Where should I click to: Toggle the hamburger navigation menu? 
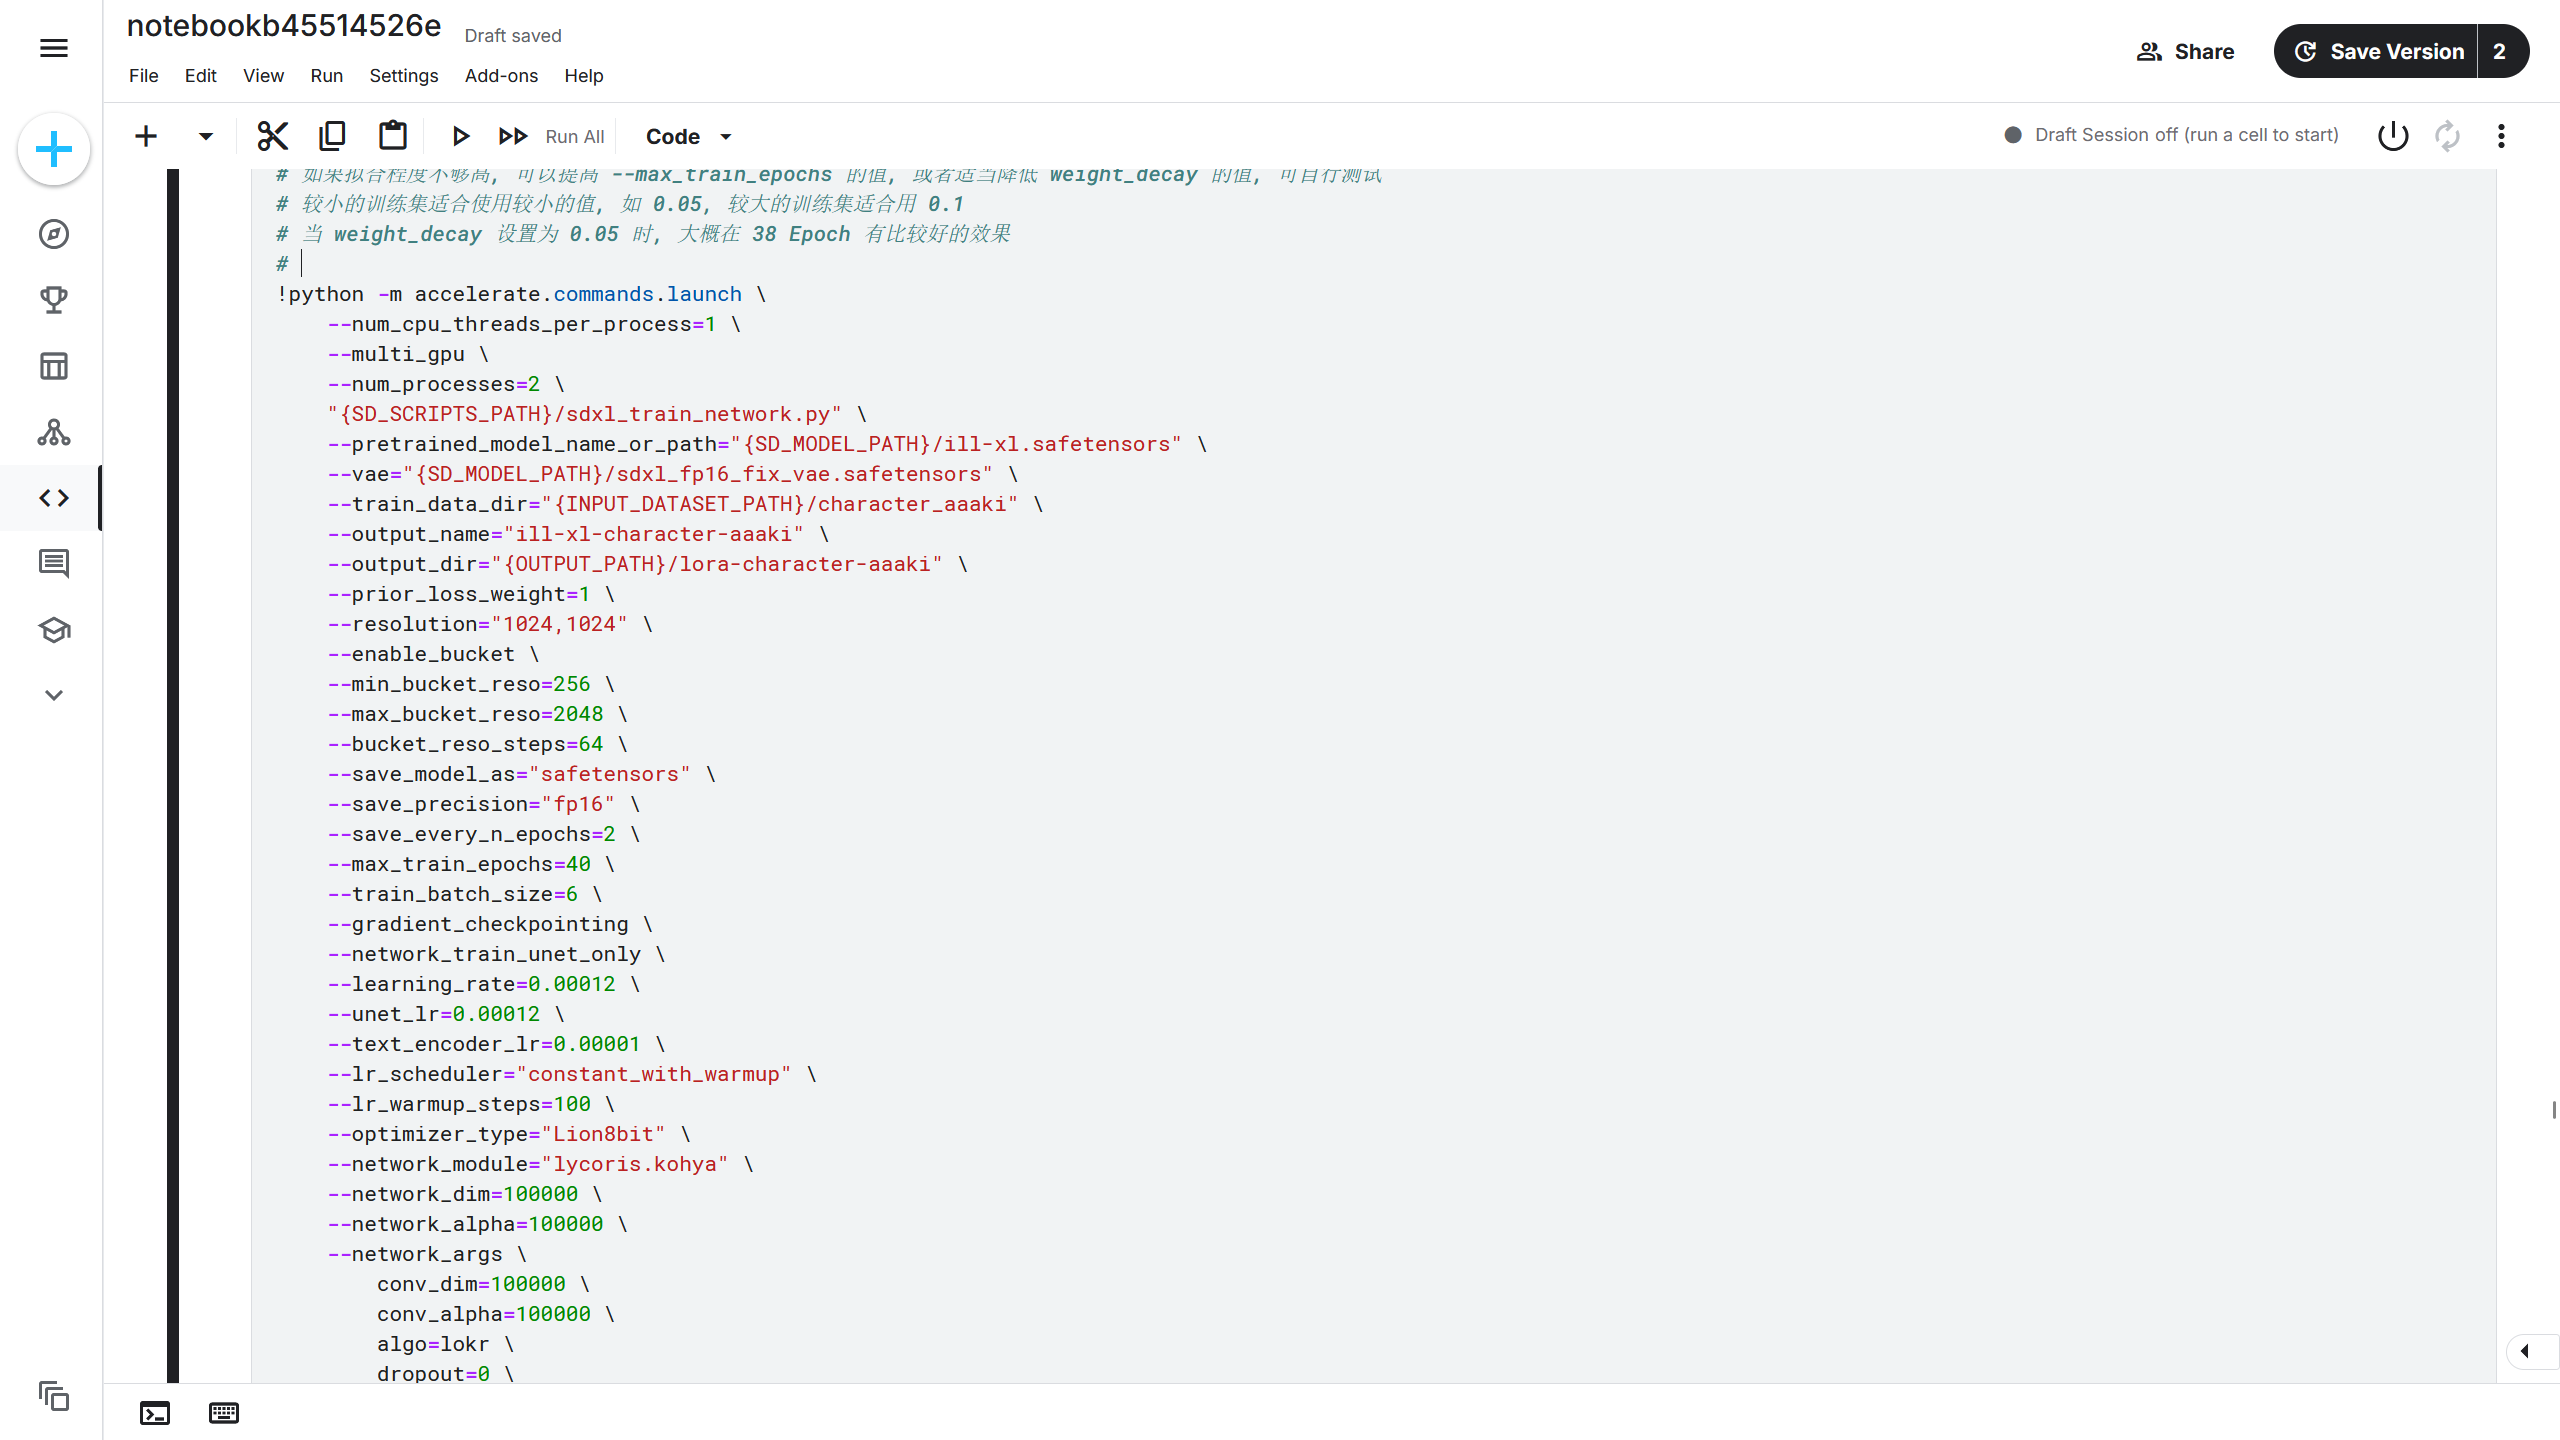[54, 48]
